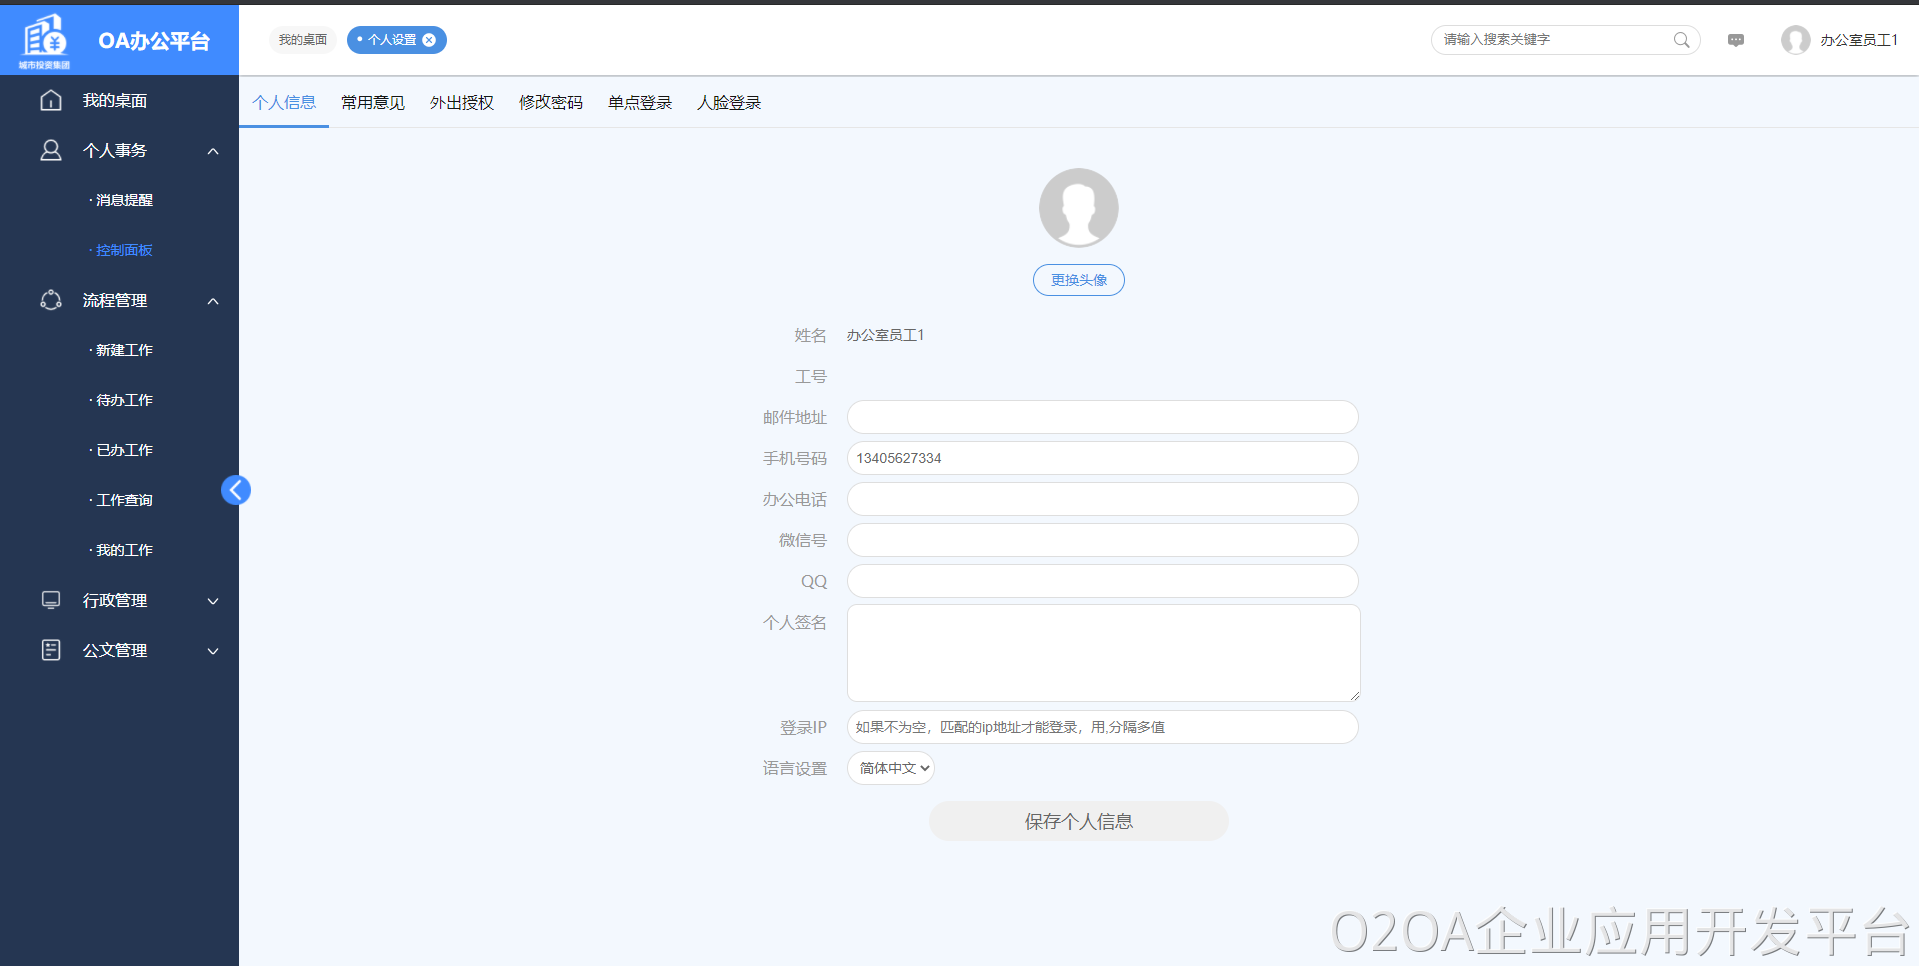Click the search magnifier icon
This screenshot has width=1919, height=966.
pos(1681,40)
